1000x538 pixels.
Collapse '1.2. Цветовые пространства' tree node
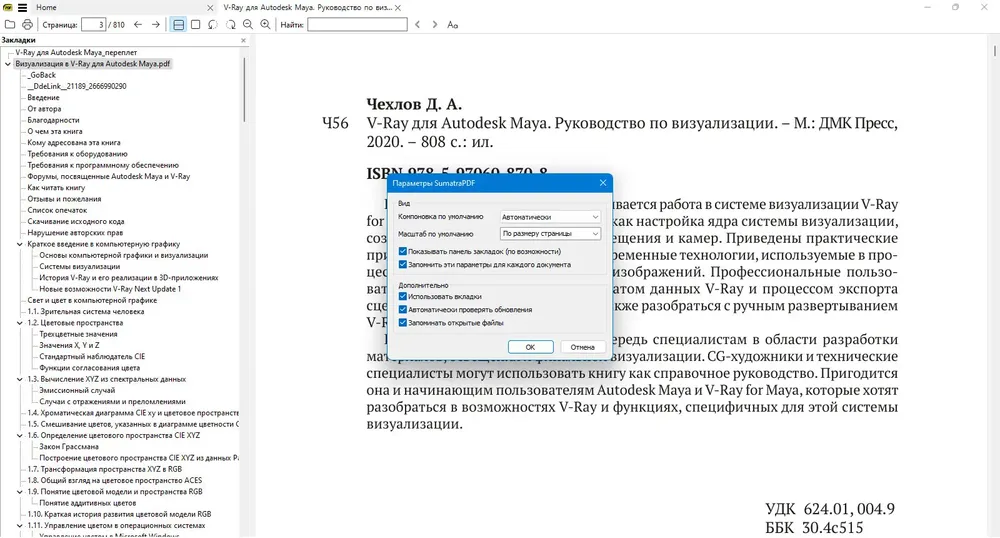pos(20,323)
